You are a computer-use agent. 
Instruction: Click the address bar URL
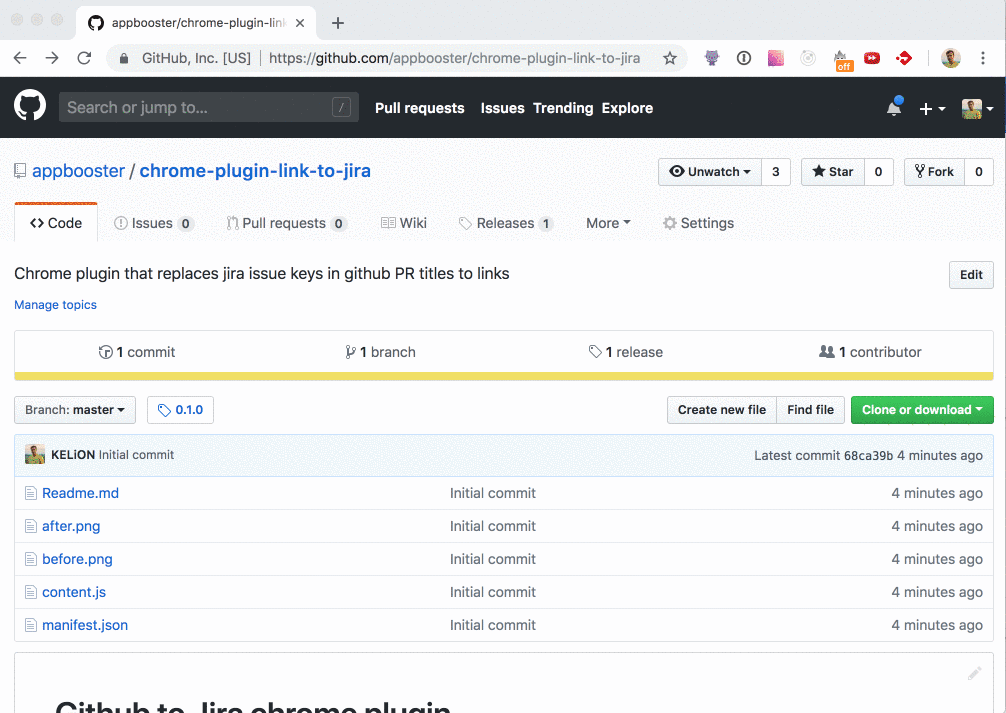click(x=454, y=58)
